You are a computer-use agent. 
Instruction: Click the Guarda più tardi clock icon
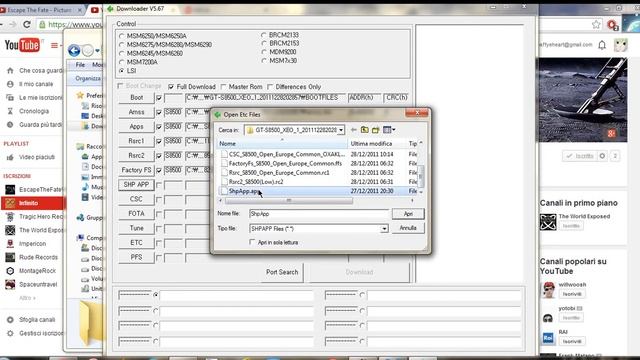[10, 125]
